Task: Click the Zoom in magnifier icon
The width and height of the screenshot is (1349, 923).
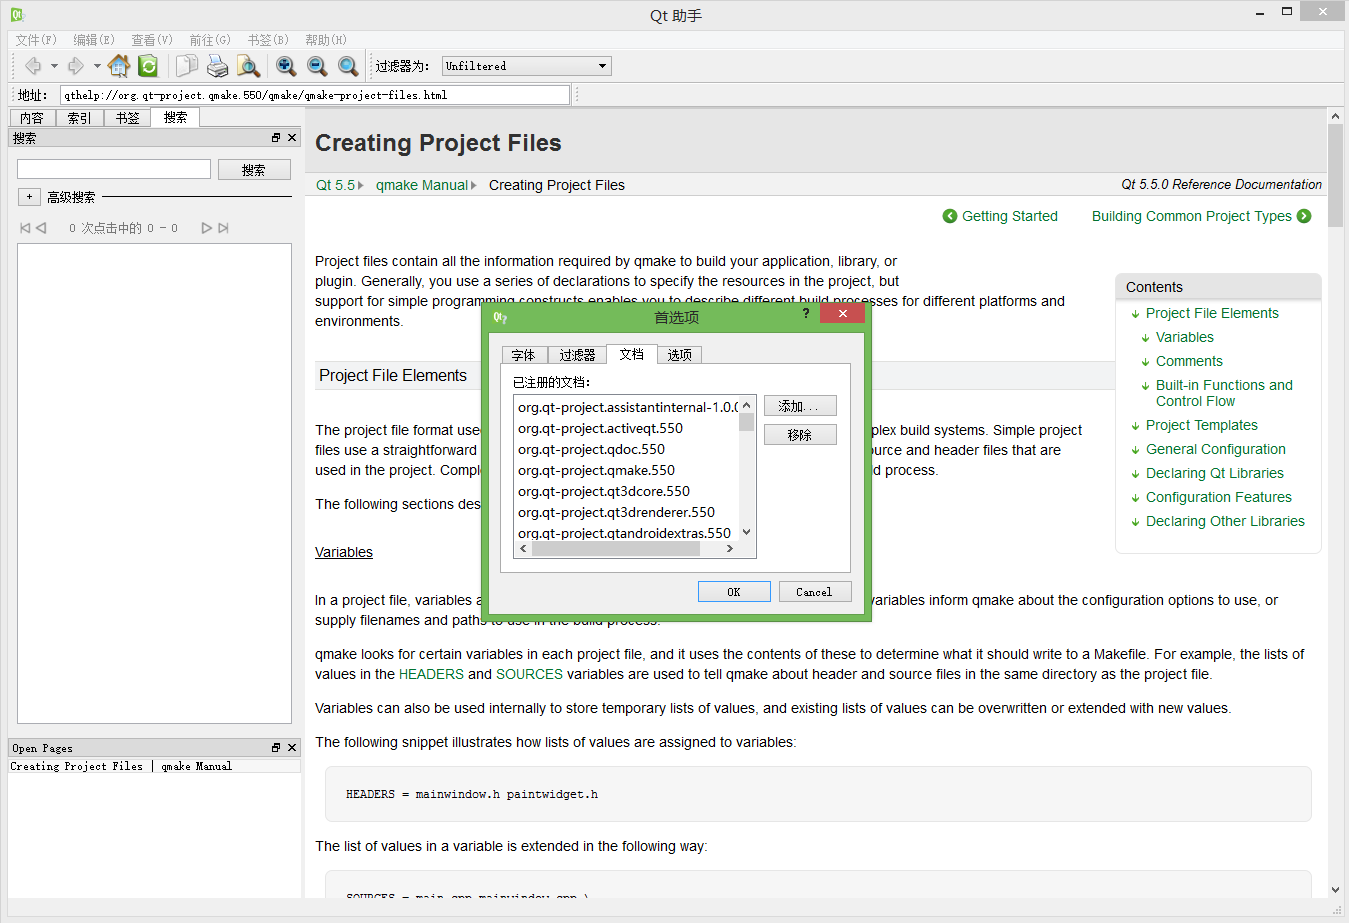Action: tap(286, 66)
